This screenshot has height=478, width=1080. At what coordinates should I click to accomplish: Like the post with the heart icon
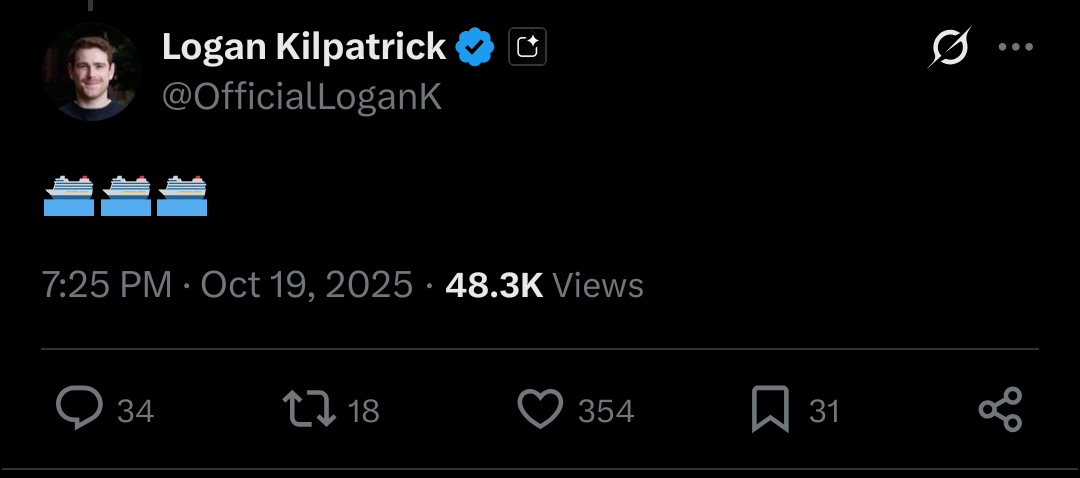click(x=540, y=410)
